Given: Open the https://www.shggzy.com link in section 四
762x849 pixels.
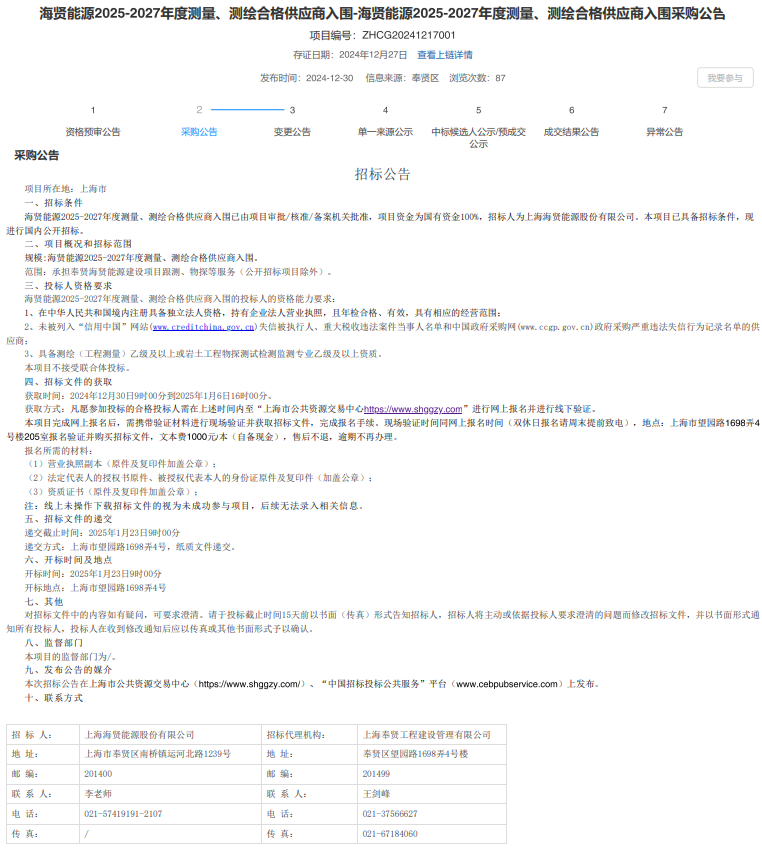Looking at the screenshot, I should [412, 409].
